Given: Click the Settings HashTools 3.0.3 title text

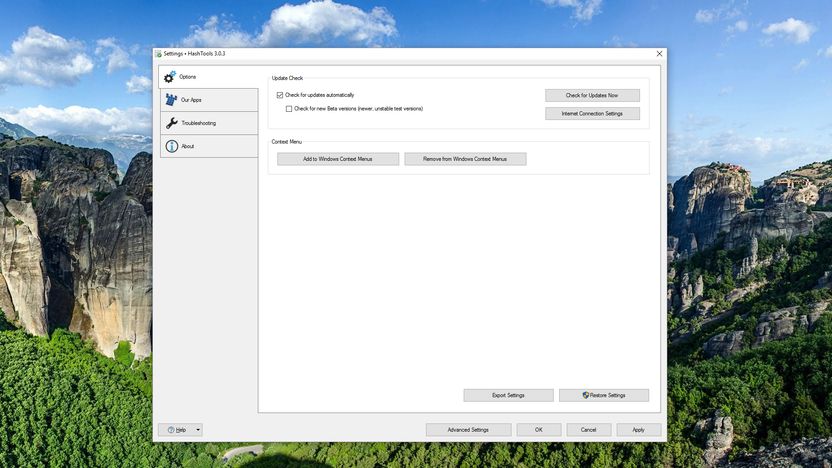Looking at the screenshot, I should 194,54.
